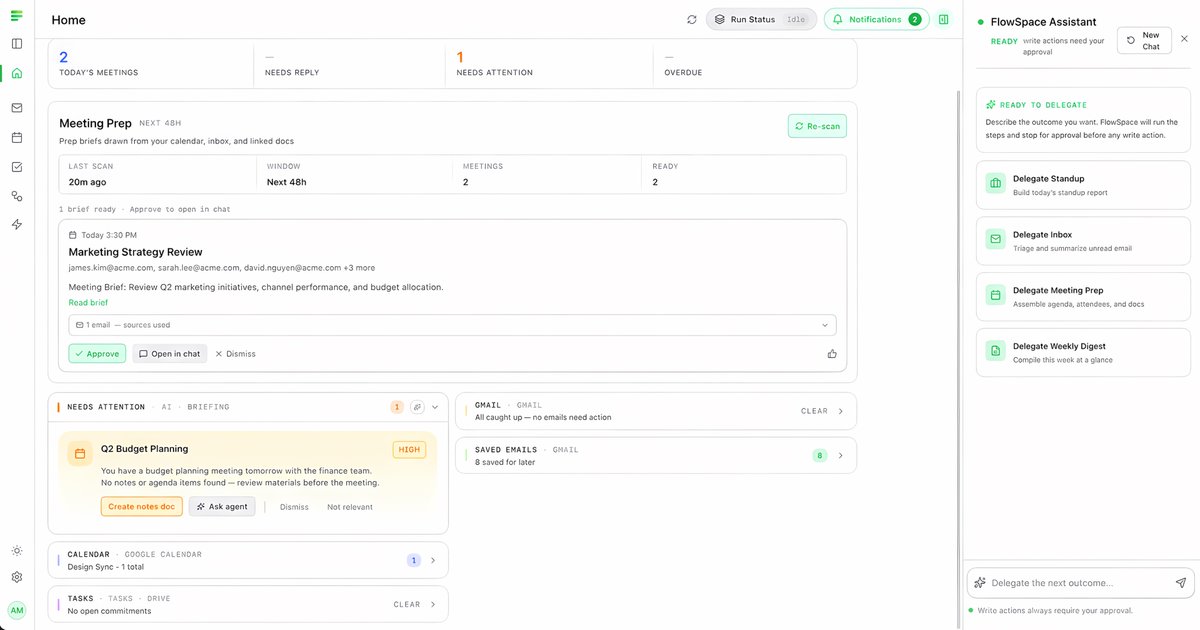Image resolution: width=1200 pixels, height=630 pixels.
Task: Open the AM user avatar
Action: coord(17,610)
